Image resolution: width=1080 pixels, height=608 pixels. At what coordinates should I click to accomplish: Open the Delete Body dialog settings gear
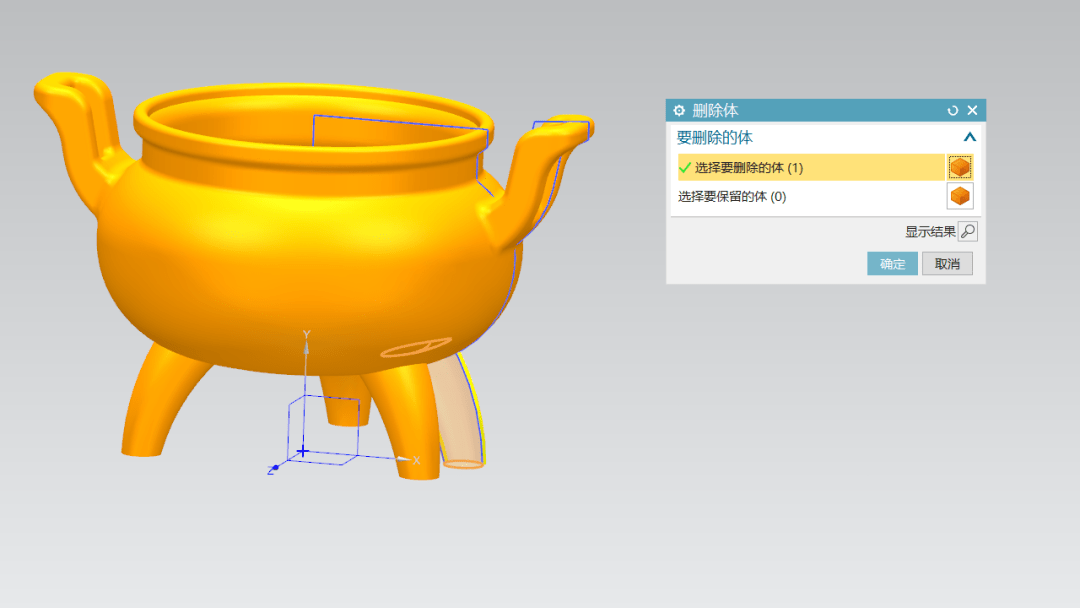[679, 111]
